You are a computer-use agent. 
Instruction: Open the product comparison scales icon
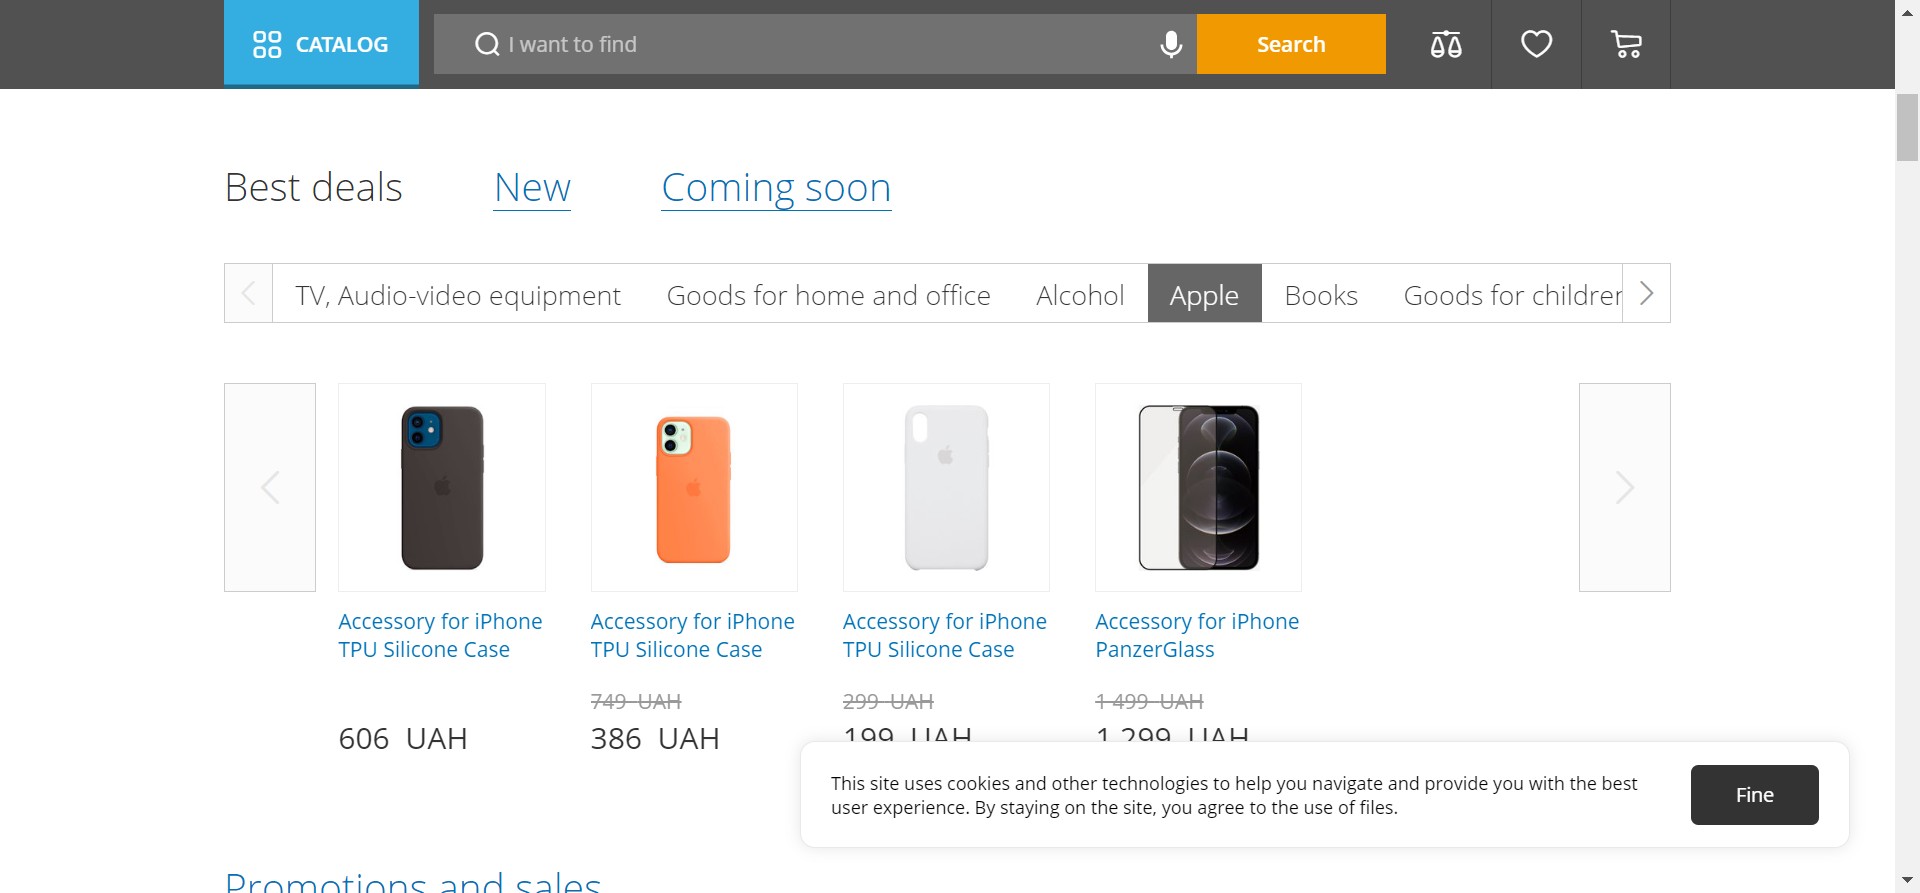click(1445, 44)
